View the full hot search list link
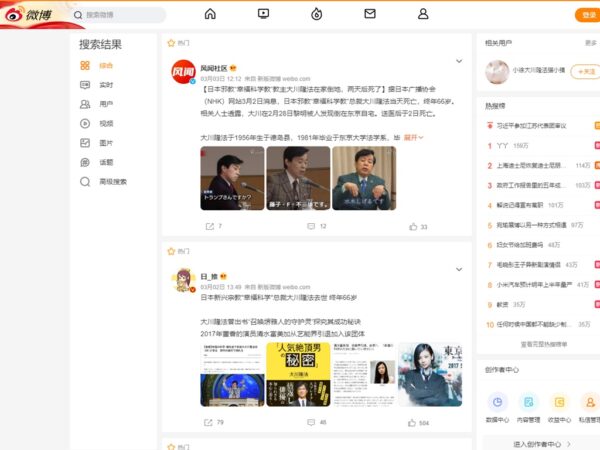The image size is (600, 450). point(544,344)
